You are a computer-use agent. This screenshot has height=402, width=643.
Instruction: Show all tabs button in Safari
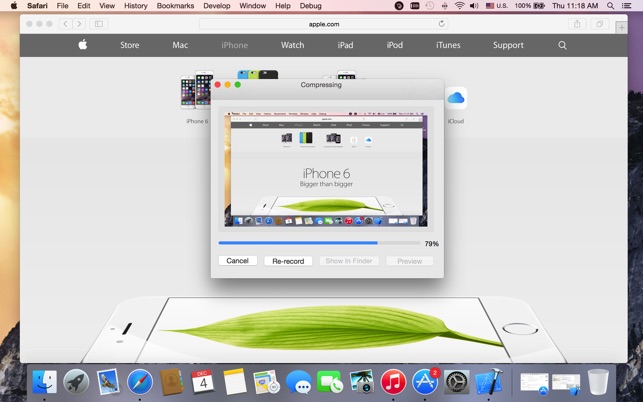pos(600,24)
